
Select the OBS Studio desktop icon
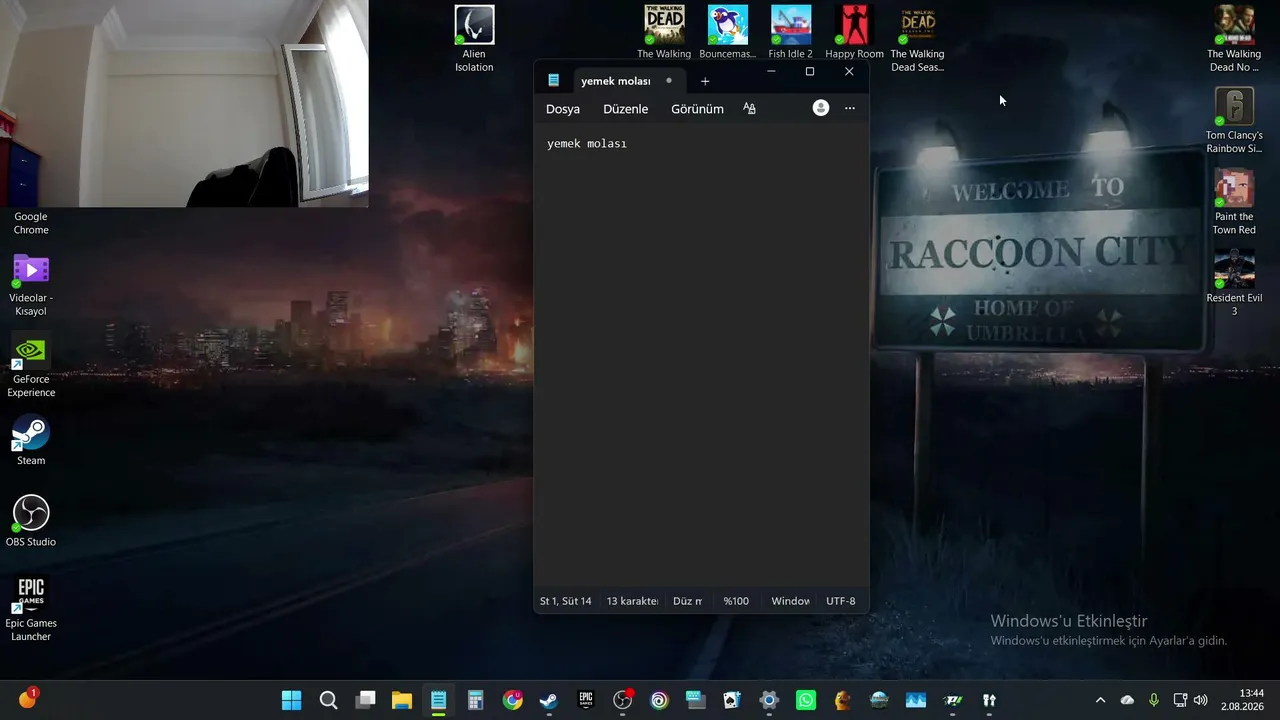[x=31, y=521]
